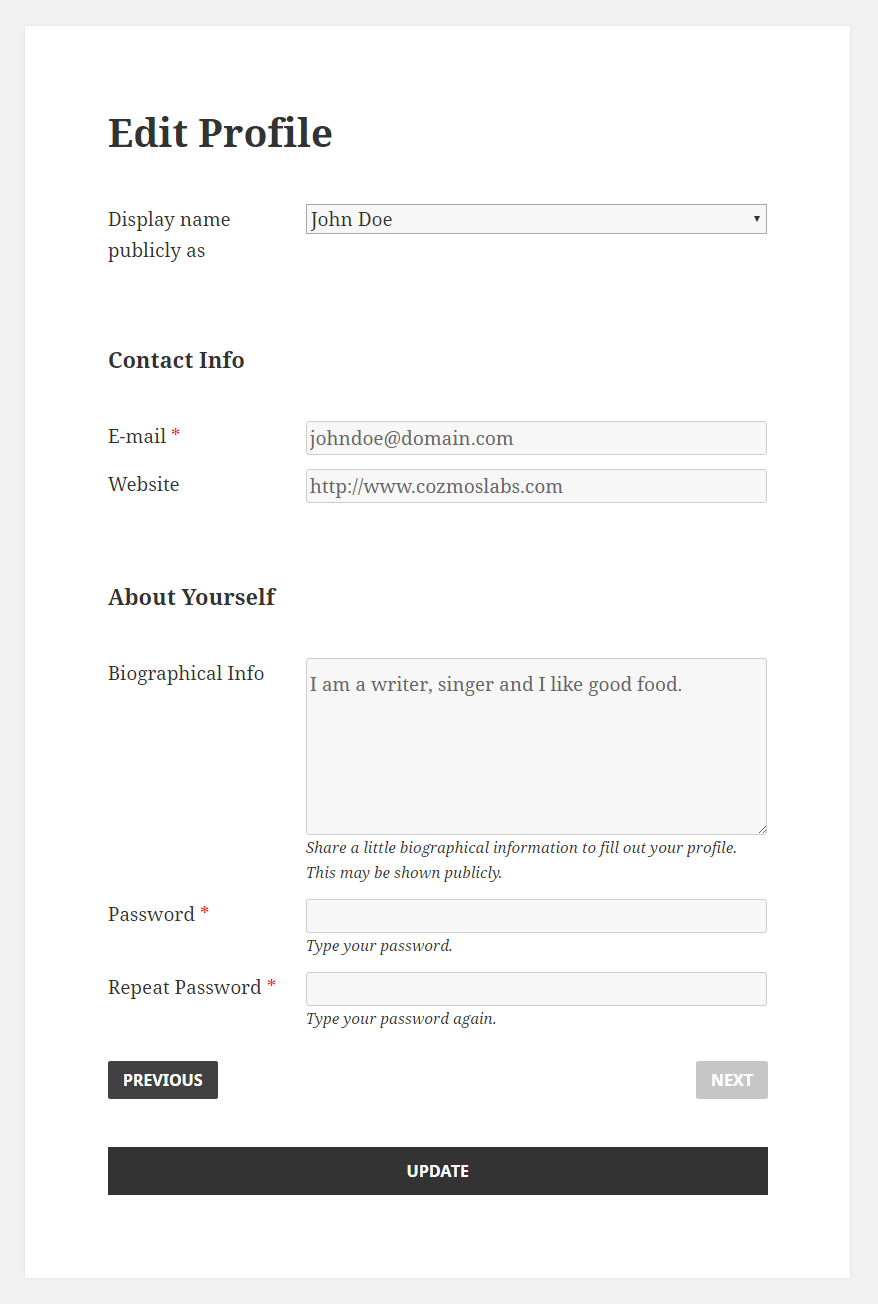Image resolution: width=878 pixels, height=1304 pixels.
Task: Go back with the Previous button
Action: 163,1080
